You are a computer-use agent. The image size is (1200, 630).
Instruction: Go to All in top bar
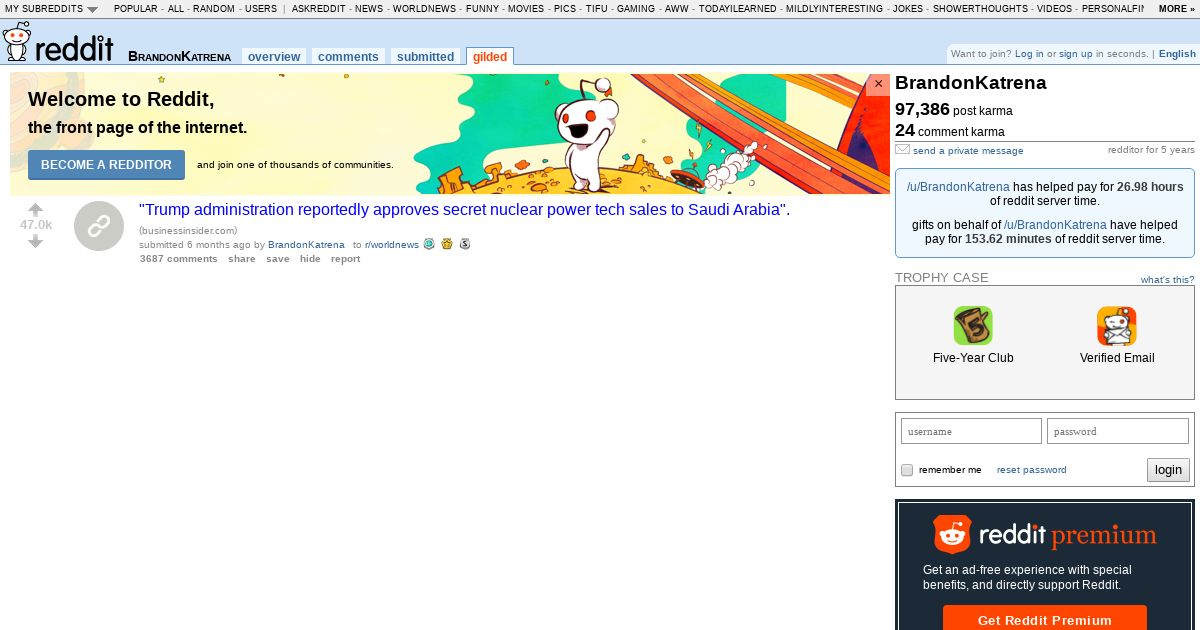pos(176,8)
